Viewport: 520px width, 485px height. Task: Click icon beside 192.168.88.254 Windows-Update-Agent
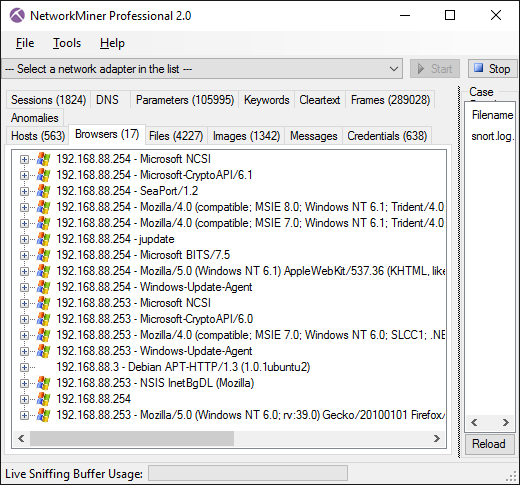pyautogui.click(x=43, y=287)
